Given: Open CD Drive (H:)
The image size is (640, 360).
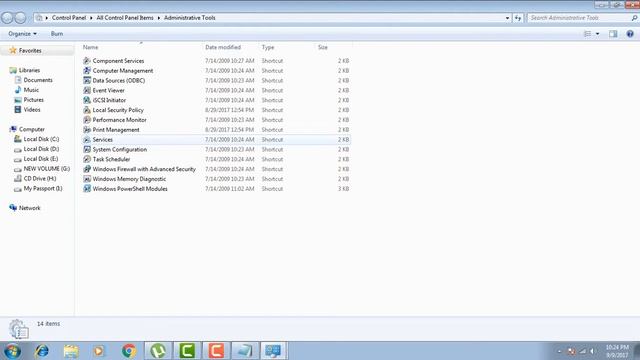Looking at the screenshot, I should pos(40,178).
